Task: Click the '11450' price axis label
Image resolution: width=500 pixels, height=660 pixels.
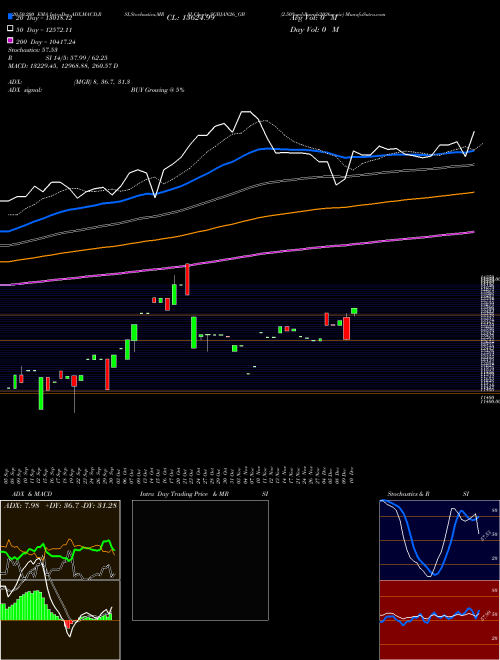Action: pyautogui.click(x=488, y=397)
